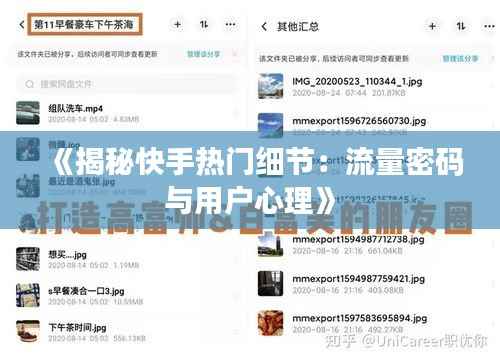Viewport: 500px width, 361px height.
Task: Dismiss the share notice in the left panel
Action: [235, 54]
